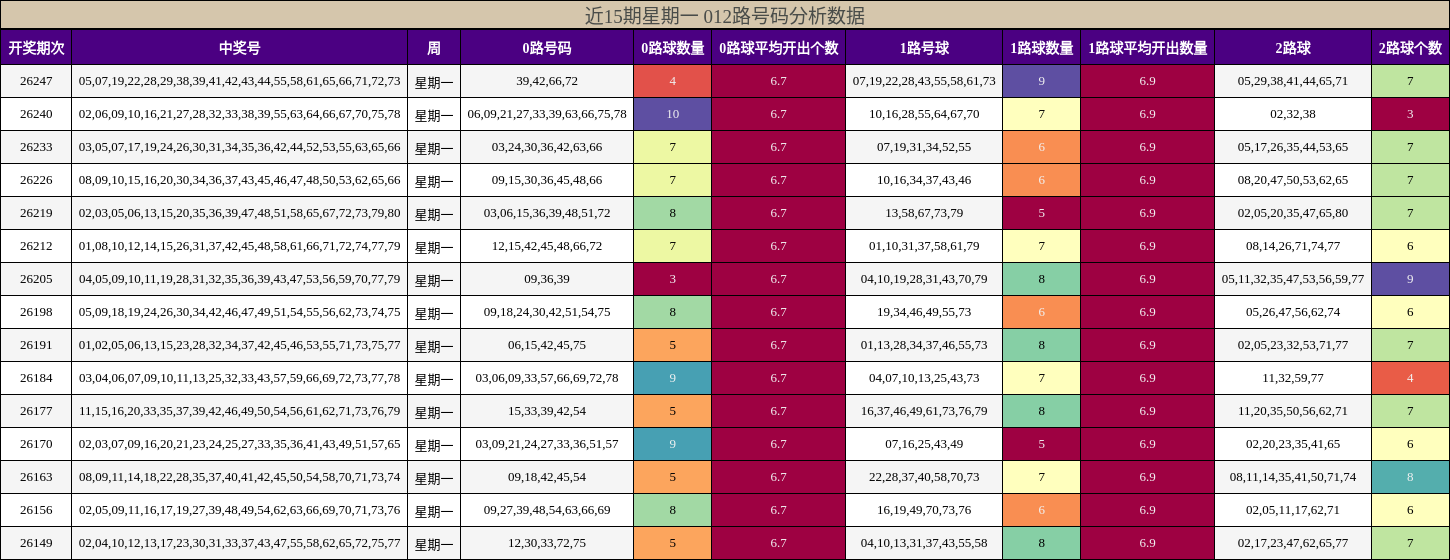Click the 0路球数量 column header
The image size is (1450, 560).
673,47
